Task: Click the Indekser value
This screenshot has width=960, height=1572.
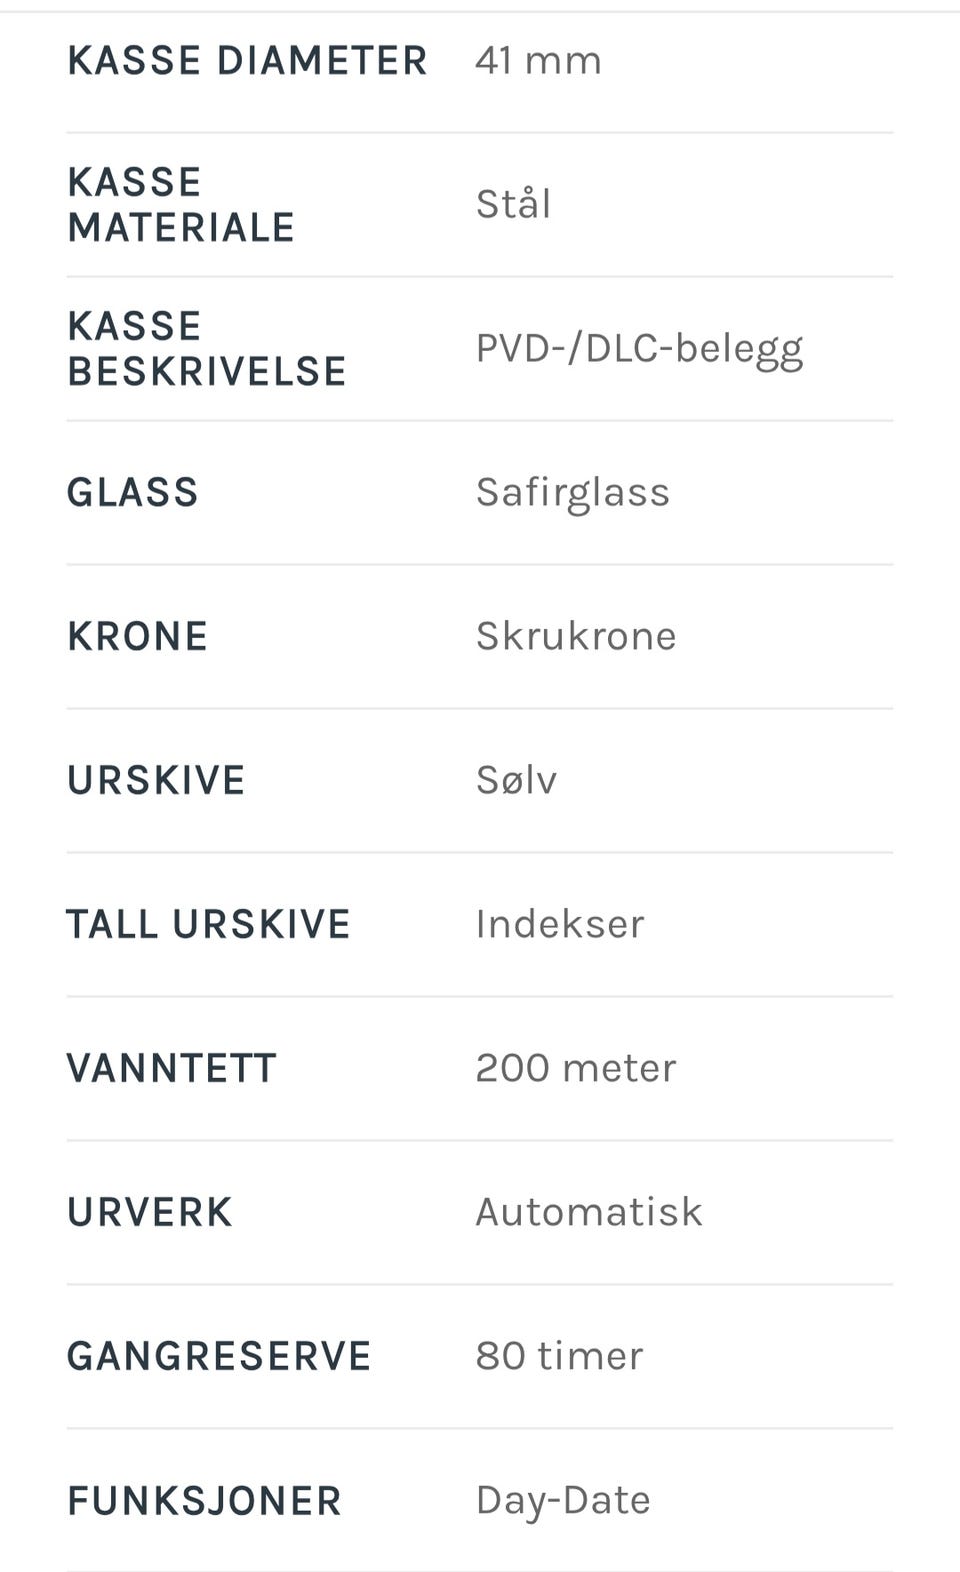Action: [x=560, y=925]
